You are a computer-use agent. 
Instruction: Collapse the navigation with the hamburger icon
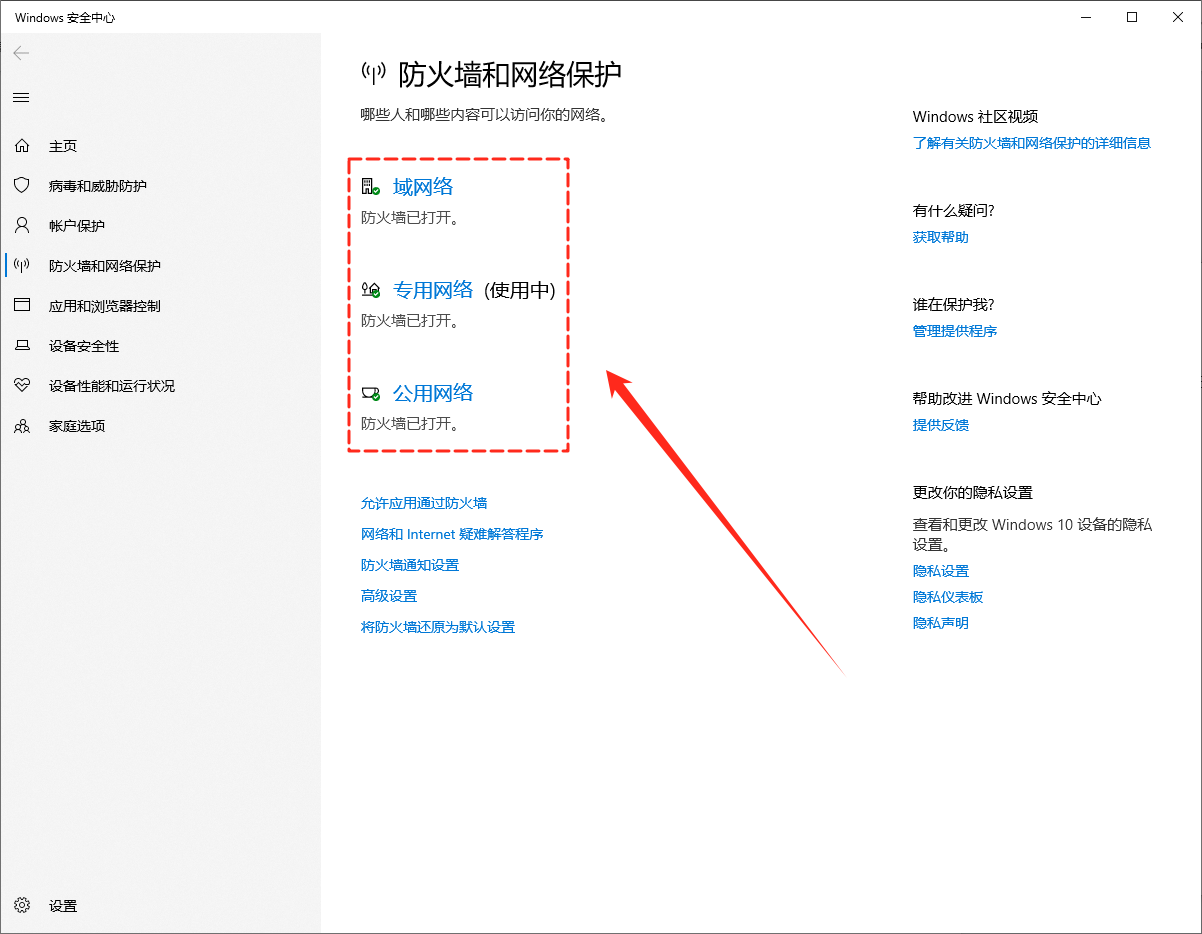pyautogui.click(x=20, y=97)
